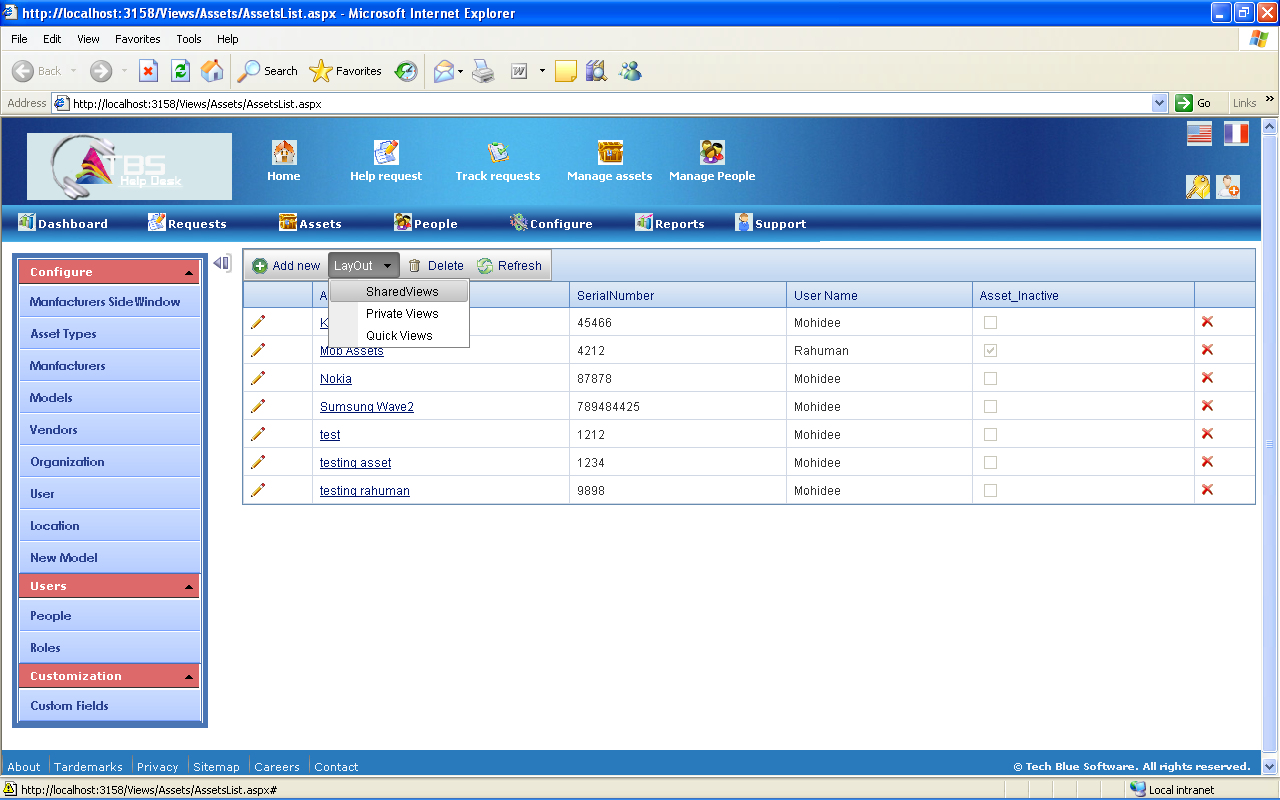
Task: Toggle Asset_Inactive checkbox for Sumsung Wave2
Action: (990, 406)
